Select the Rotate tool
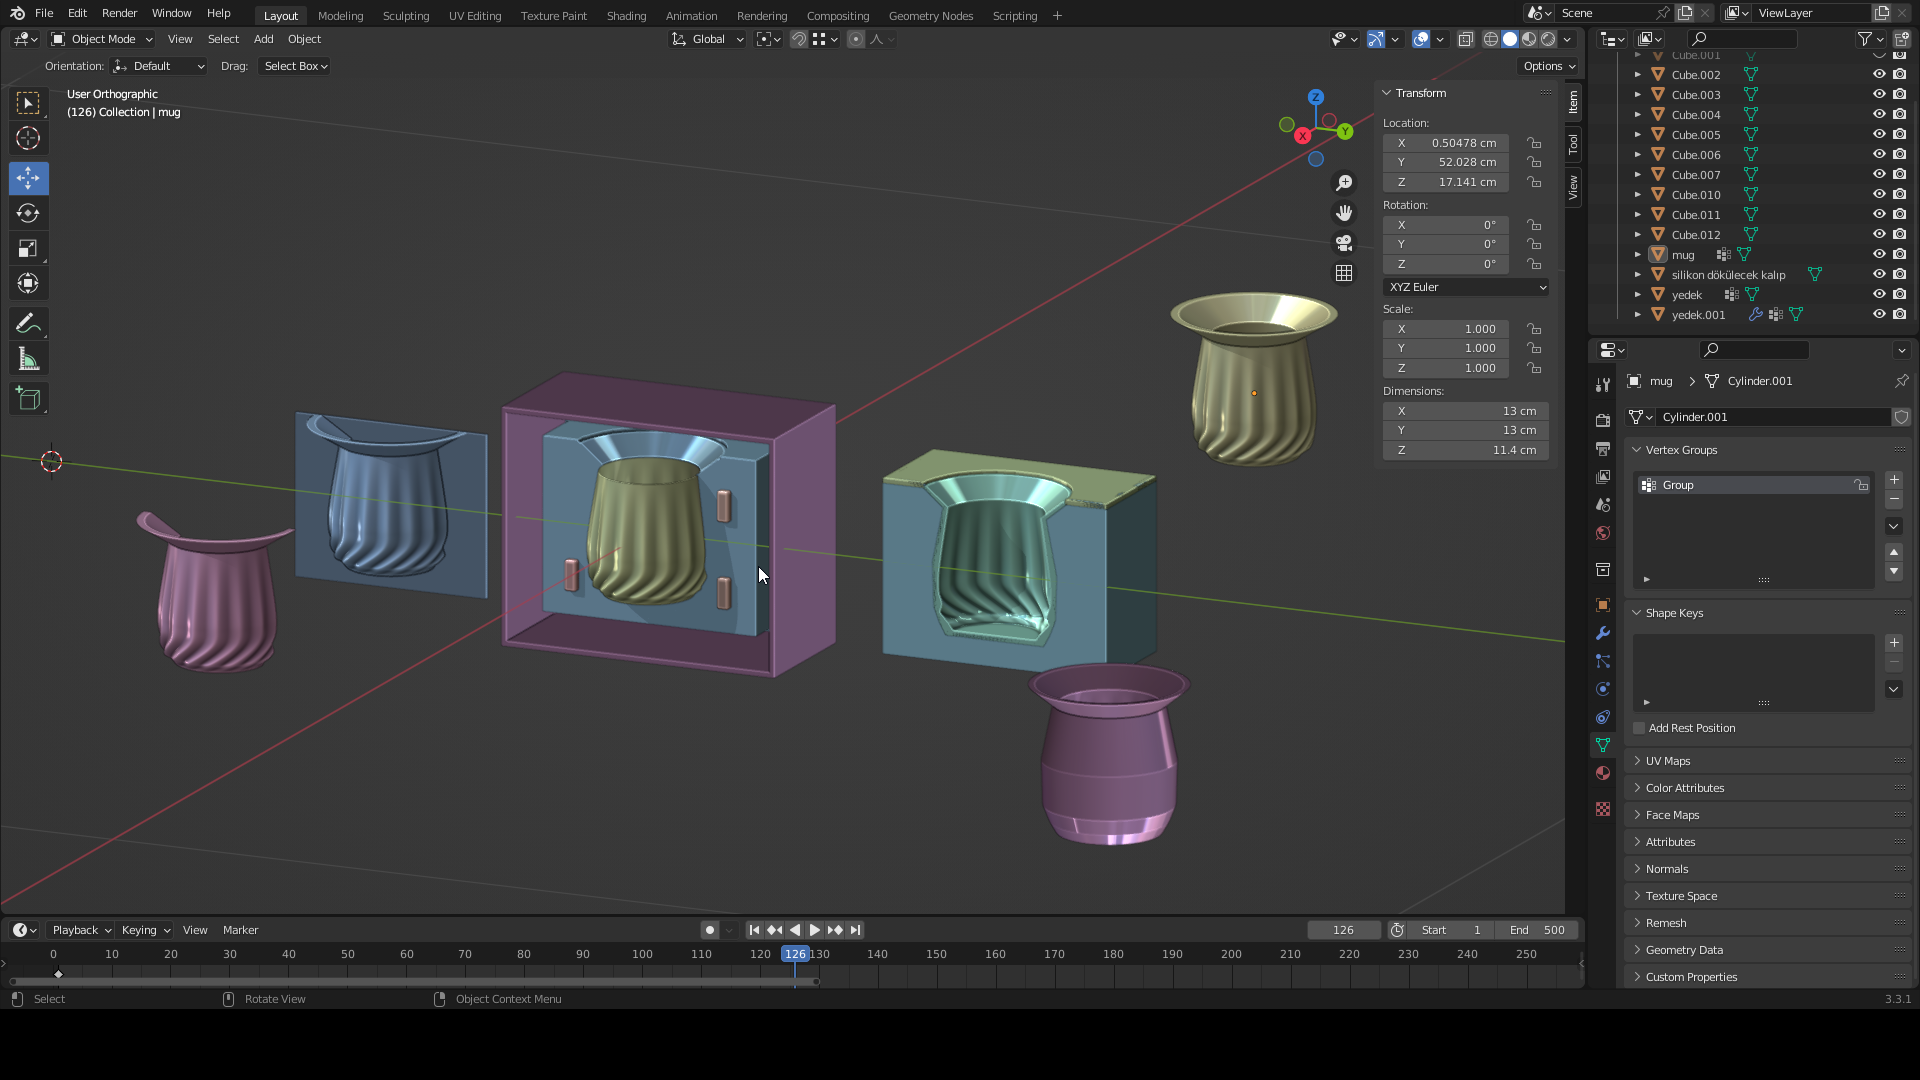Image resolution: width=1920 pixels, height=1080 pixels. (28, 213)
